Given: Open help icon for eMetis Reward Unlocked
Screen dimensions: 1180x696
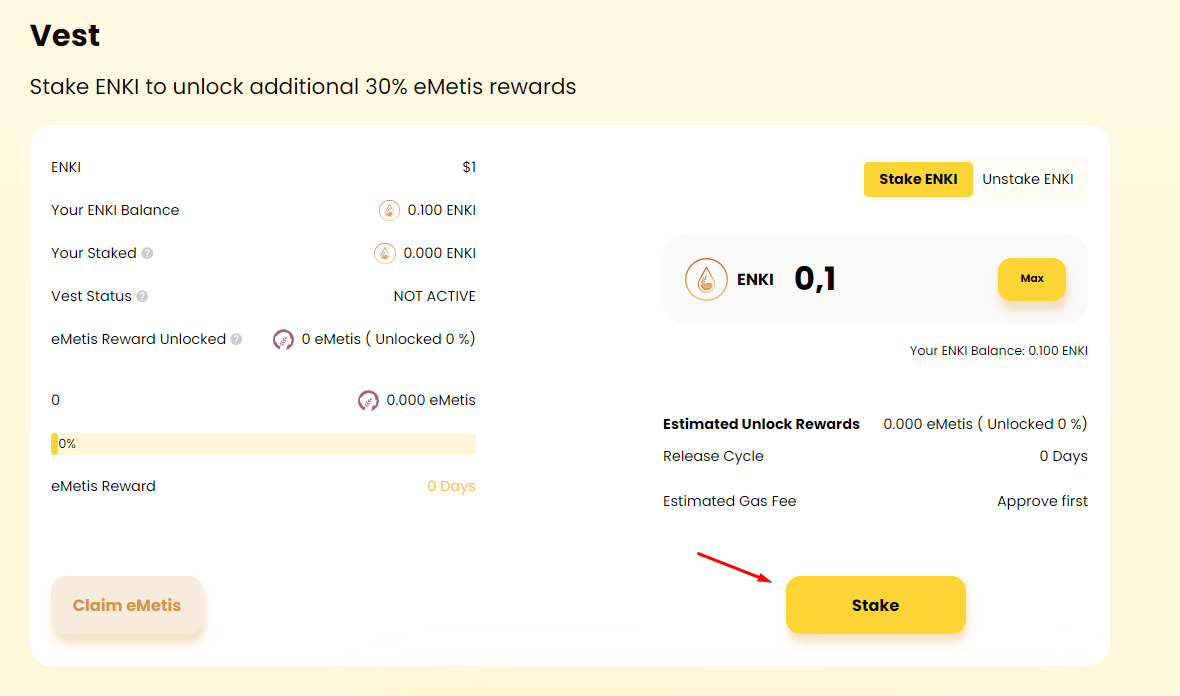Looking at the screenshot, I should [x=236, y=340].
